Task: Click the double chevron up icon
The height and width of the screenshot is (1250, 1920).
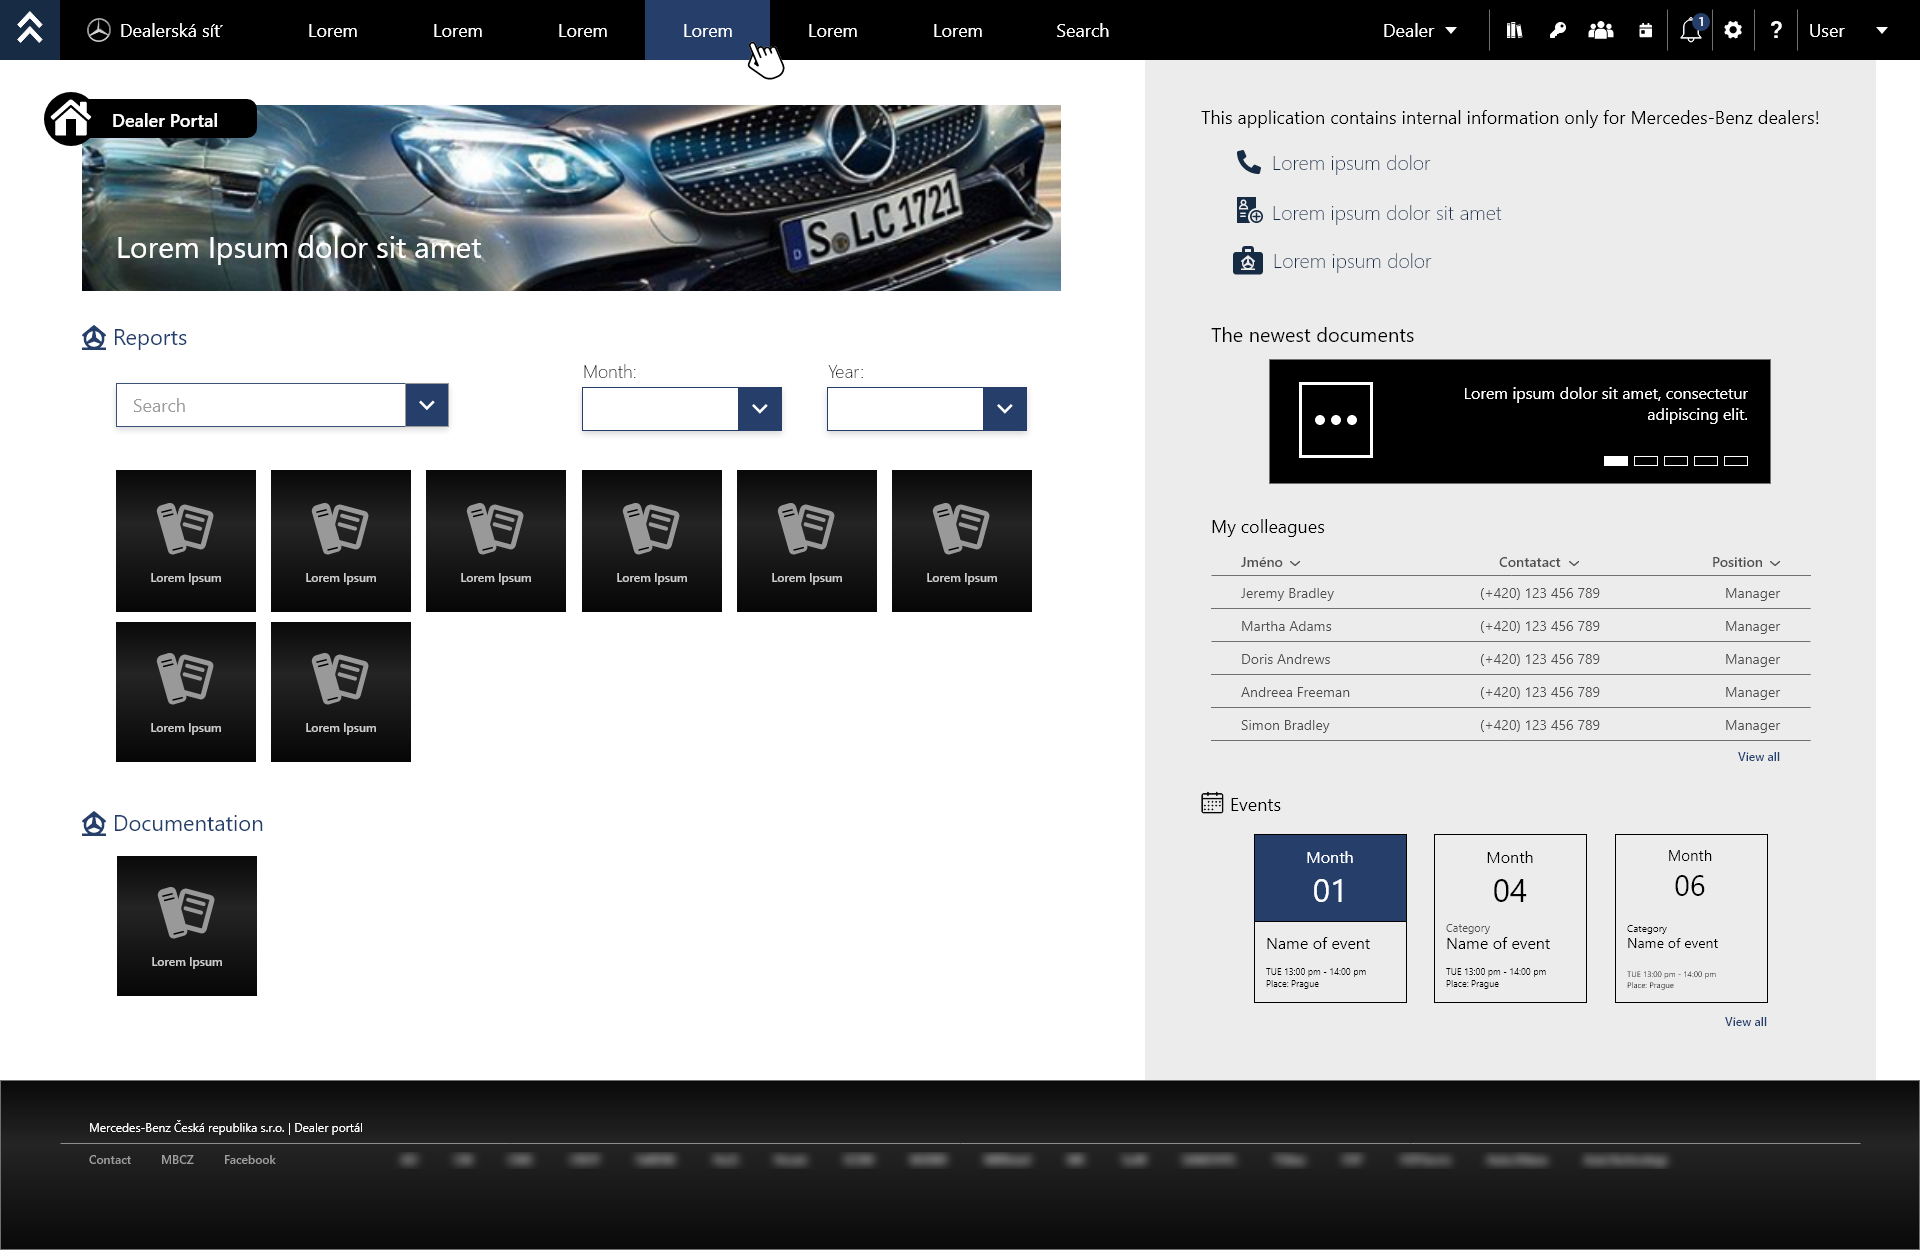Action: pyautogui.click(x=30, y=29)
